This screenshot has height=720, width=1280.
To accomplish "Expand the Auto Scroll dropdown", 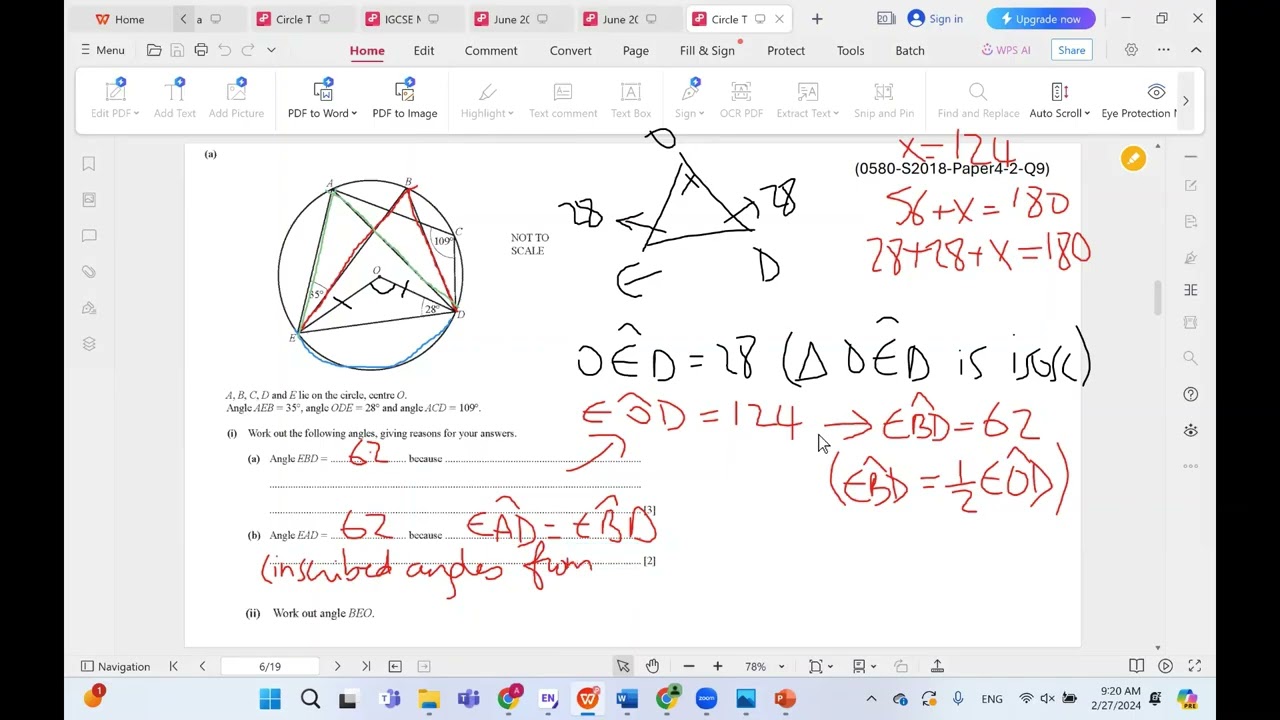I will (1086, 114).
